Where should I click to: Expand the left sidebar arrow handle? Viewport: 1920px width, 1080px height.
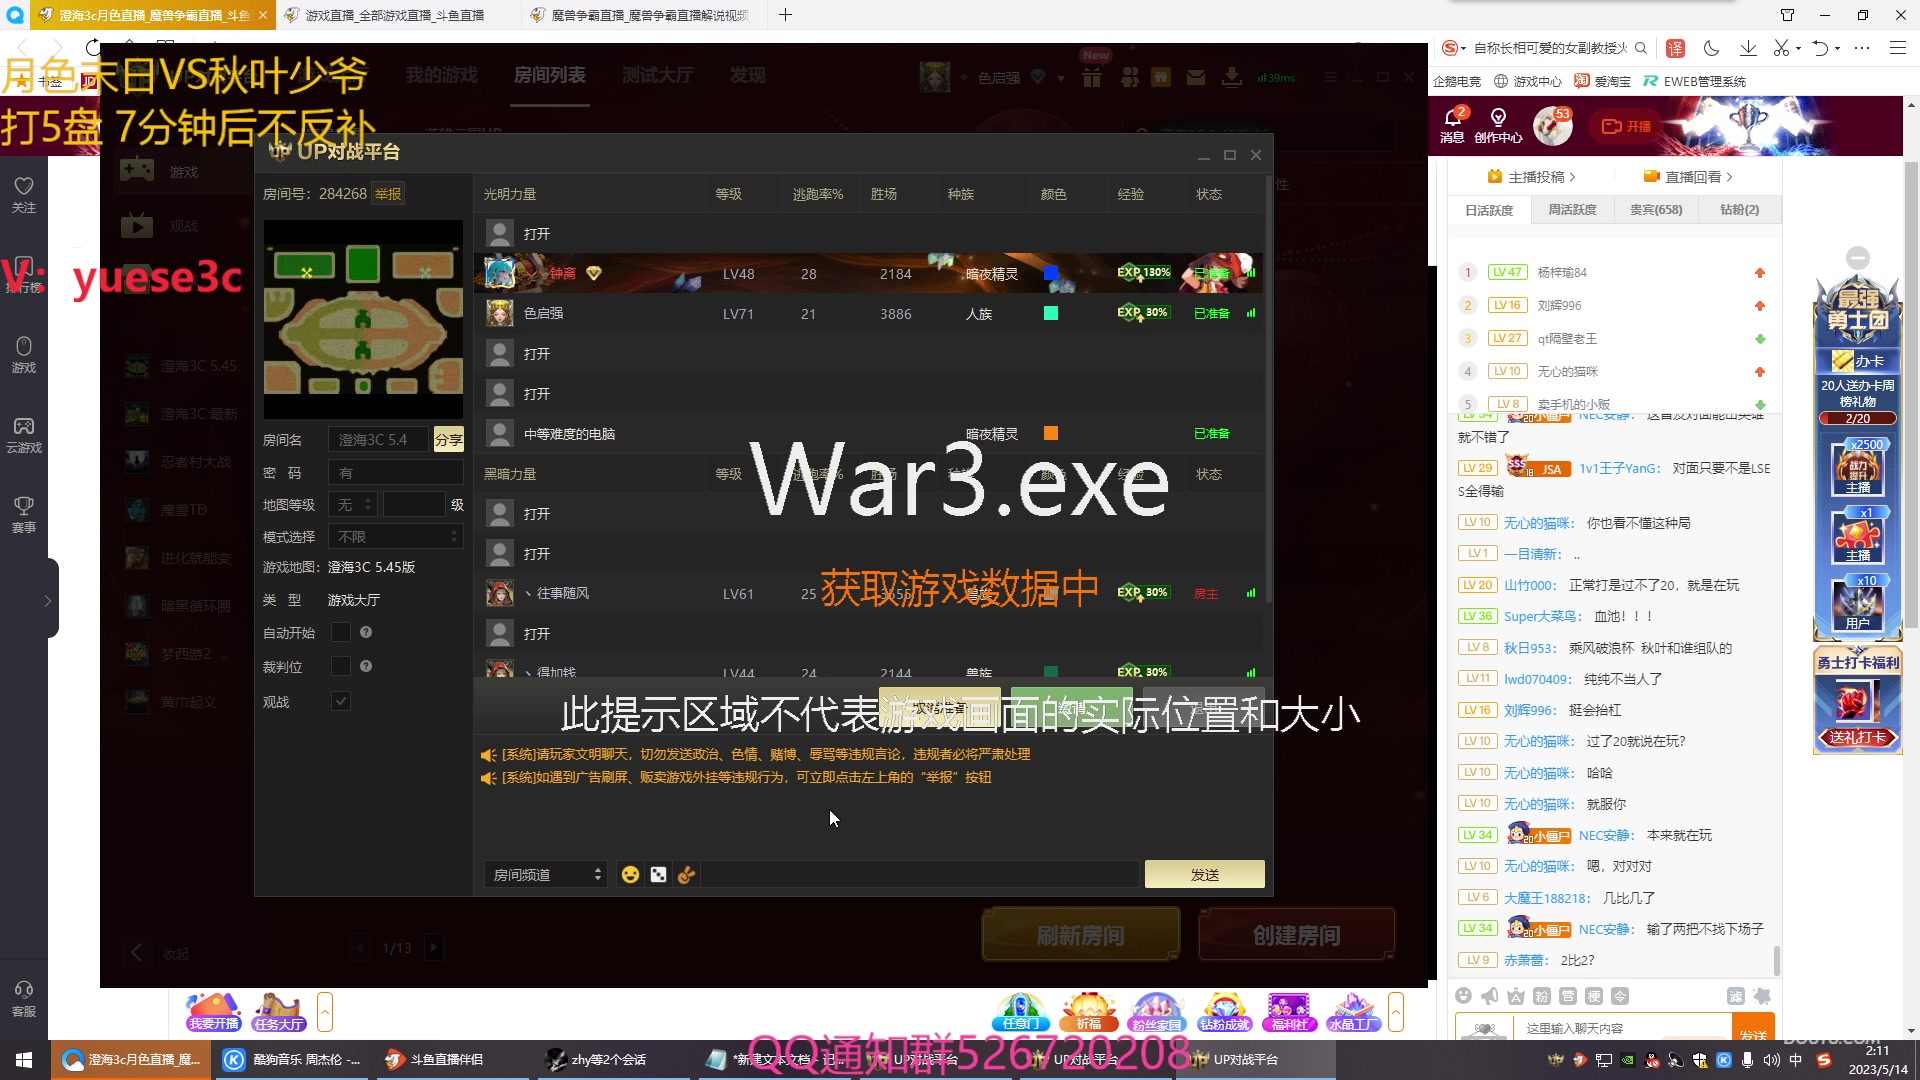(47, 601)
